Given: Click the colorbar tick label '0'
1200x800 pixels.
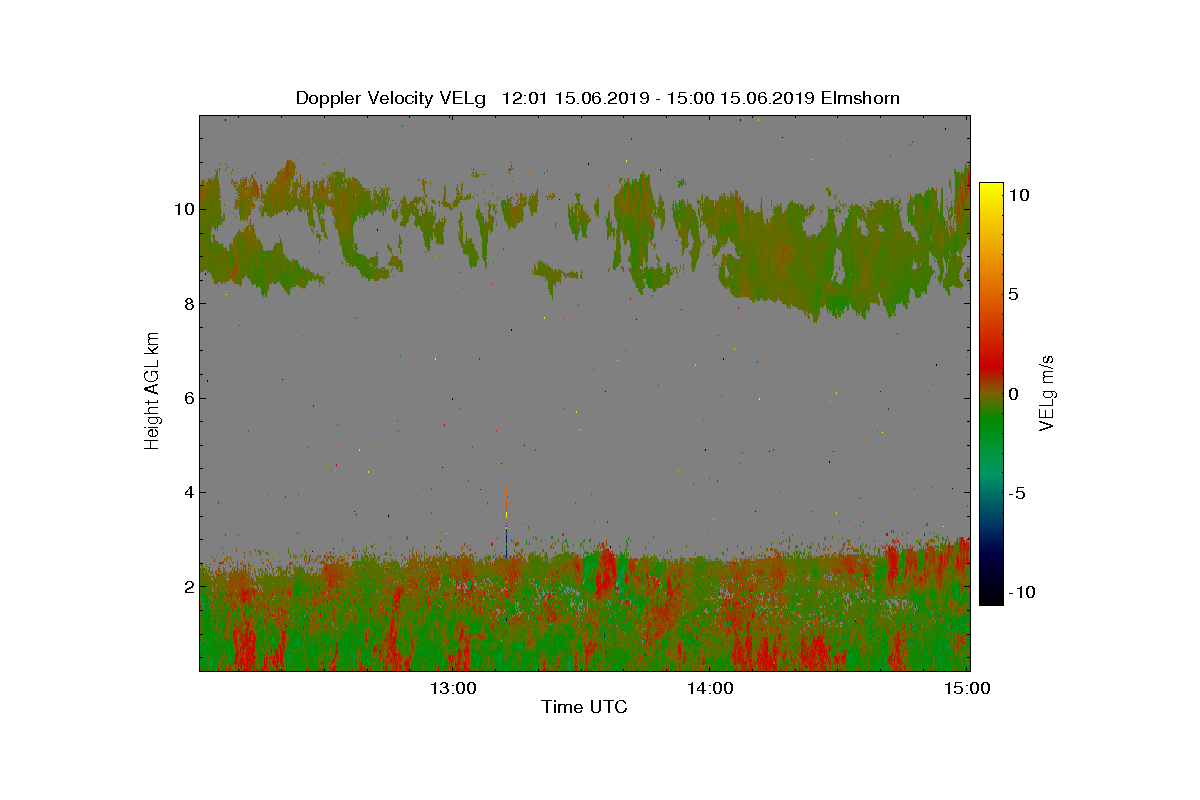Looking at the screenshot, I should 1012,394.
